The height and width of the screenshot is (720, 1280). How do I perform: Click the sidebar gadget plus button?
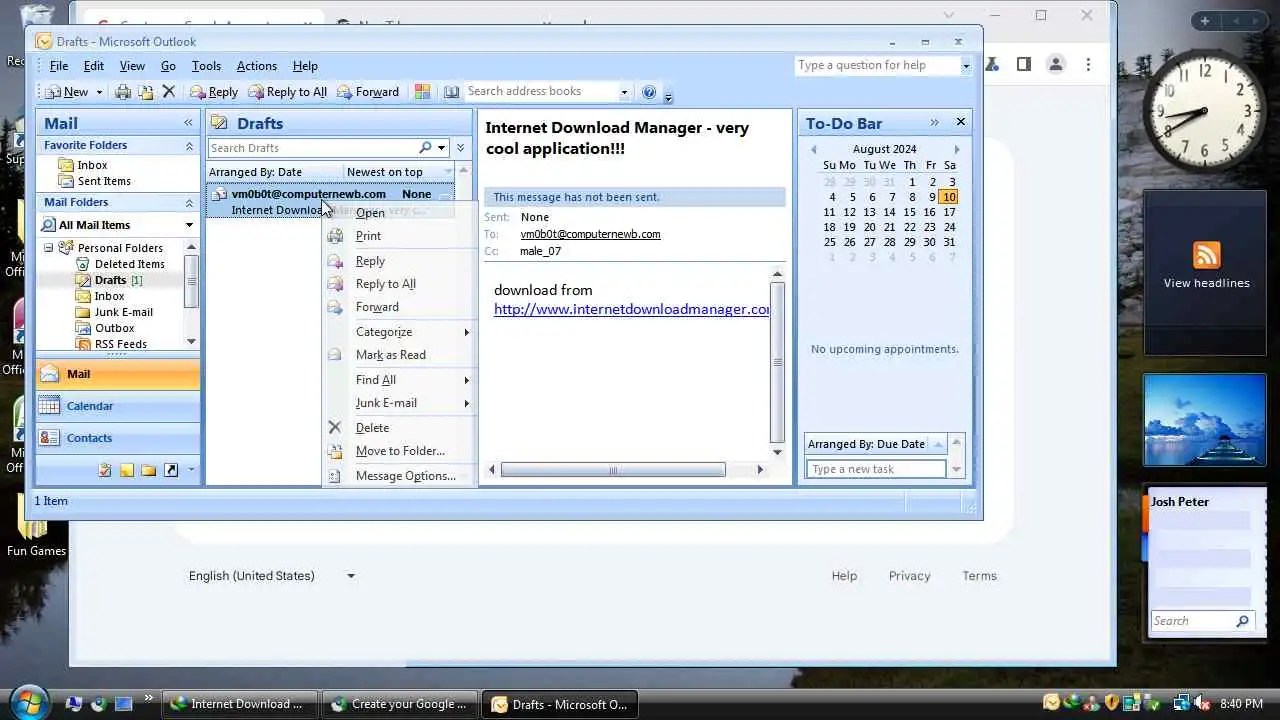point(1205,21)
